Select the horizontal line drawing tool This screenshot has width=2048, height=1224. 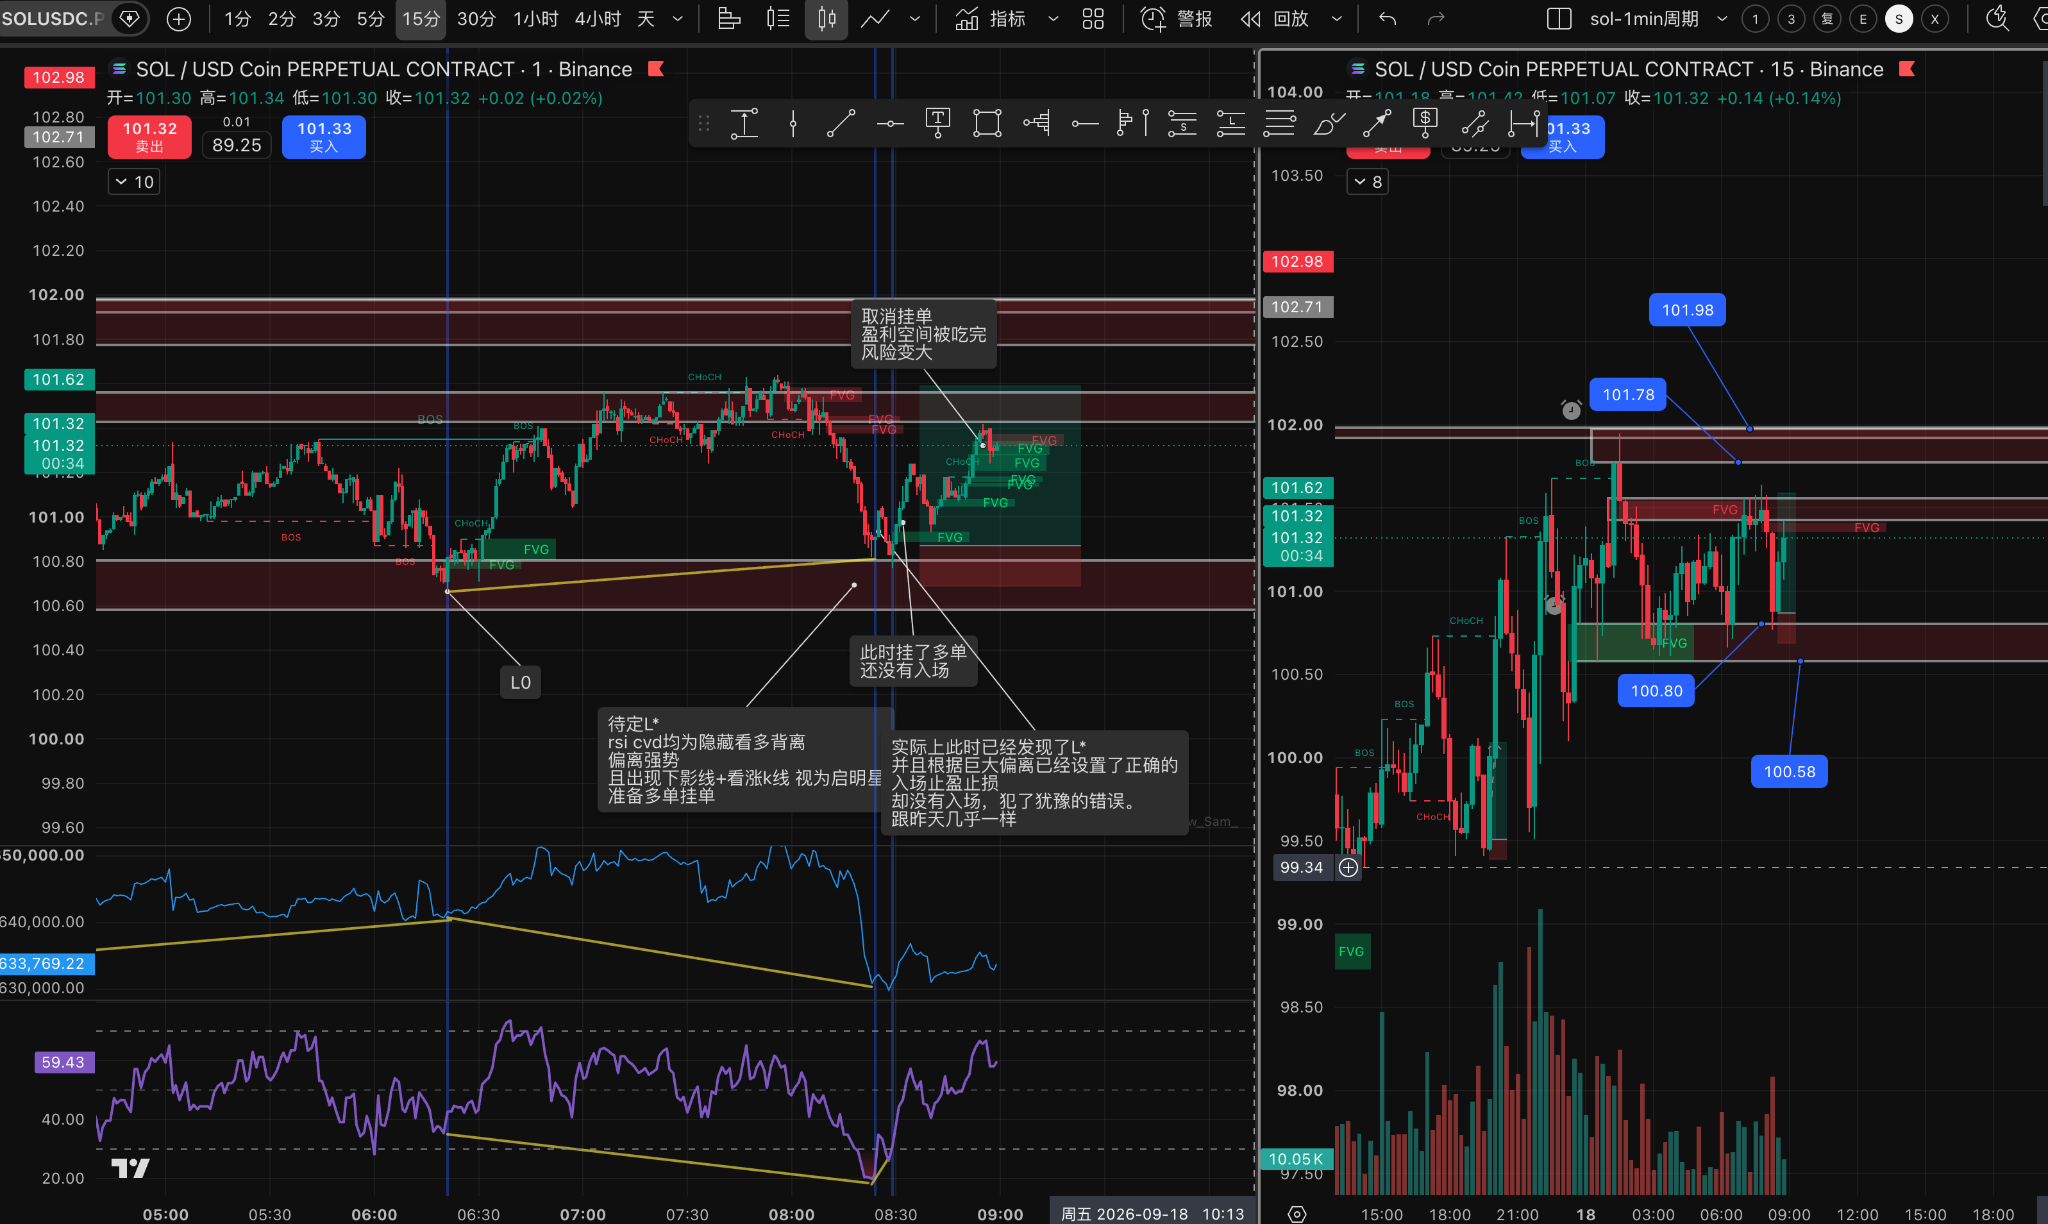point(890,124)
